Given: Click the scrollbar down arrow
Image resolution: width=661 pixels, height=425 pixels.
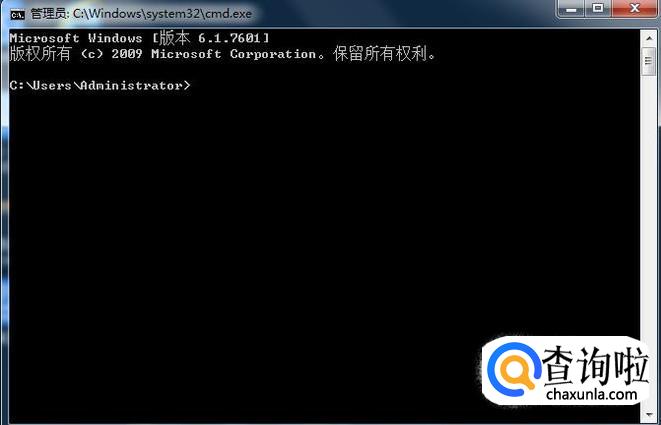Looking at the screenshot, I should [x=648, y=415].
